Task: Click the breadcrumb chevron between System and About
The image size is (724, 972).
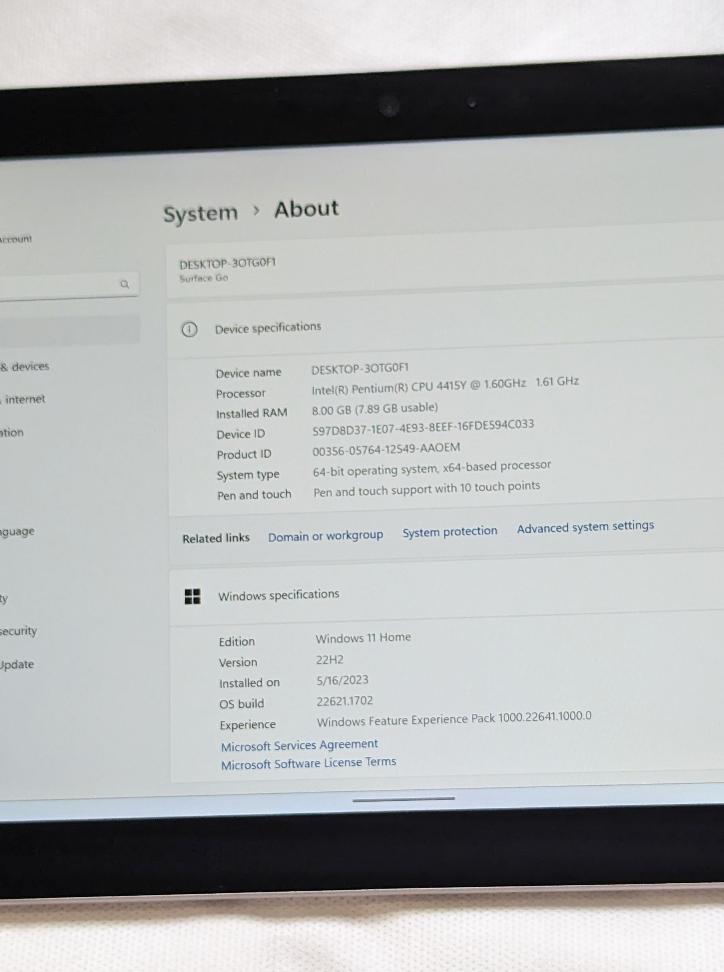Action: (x=256, y=211)
